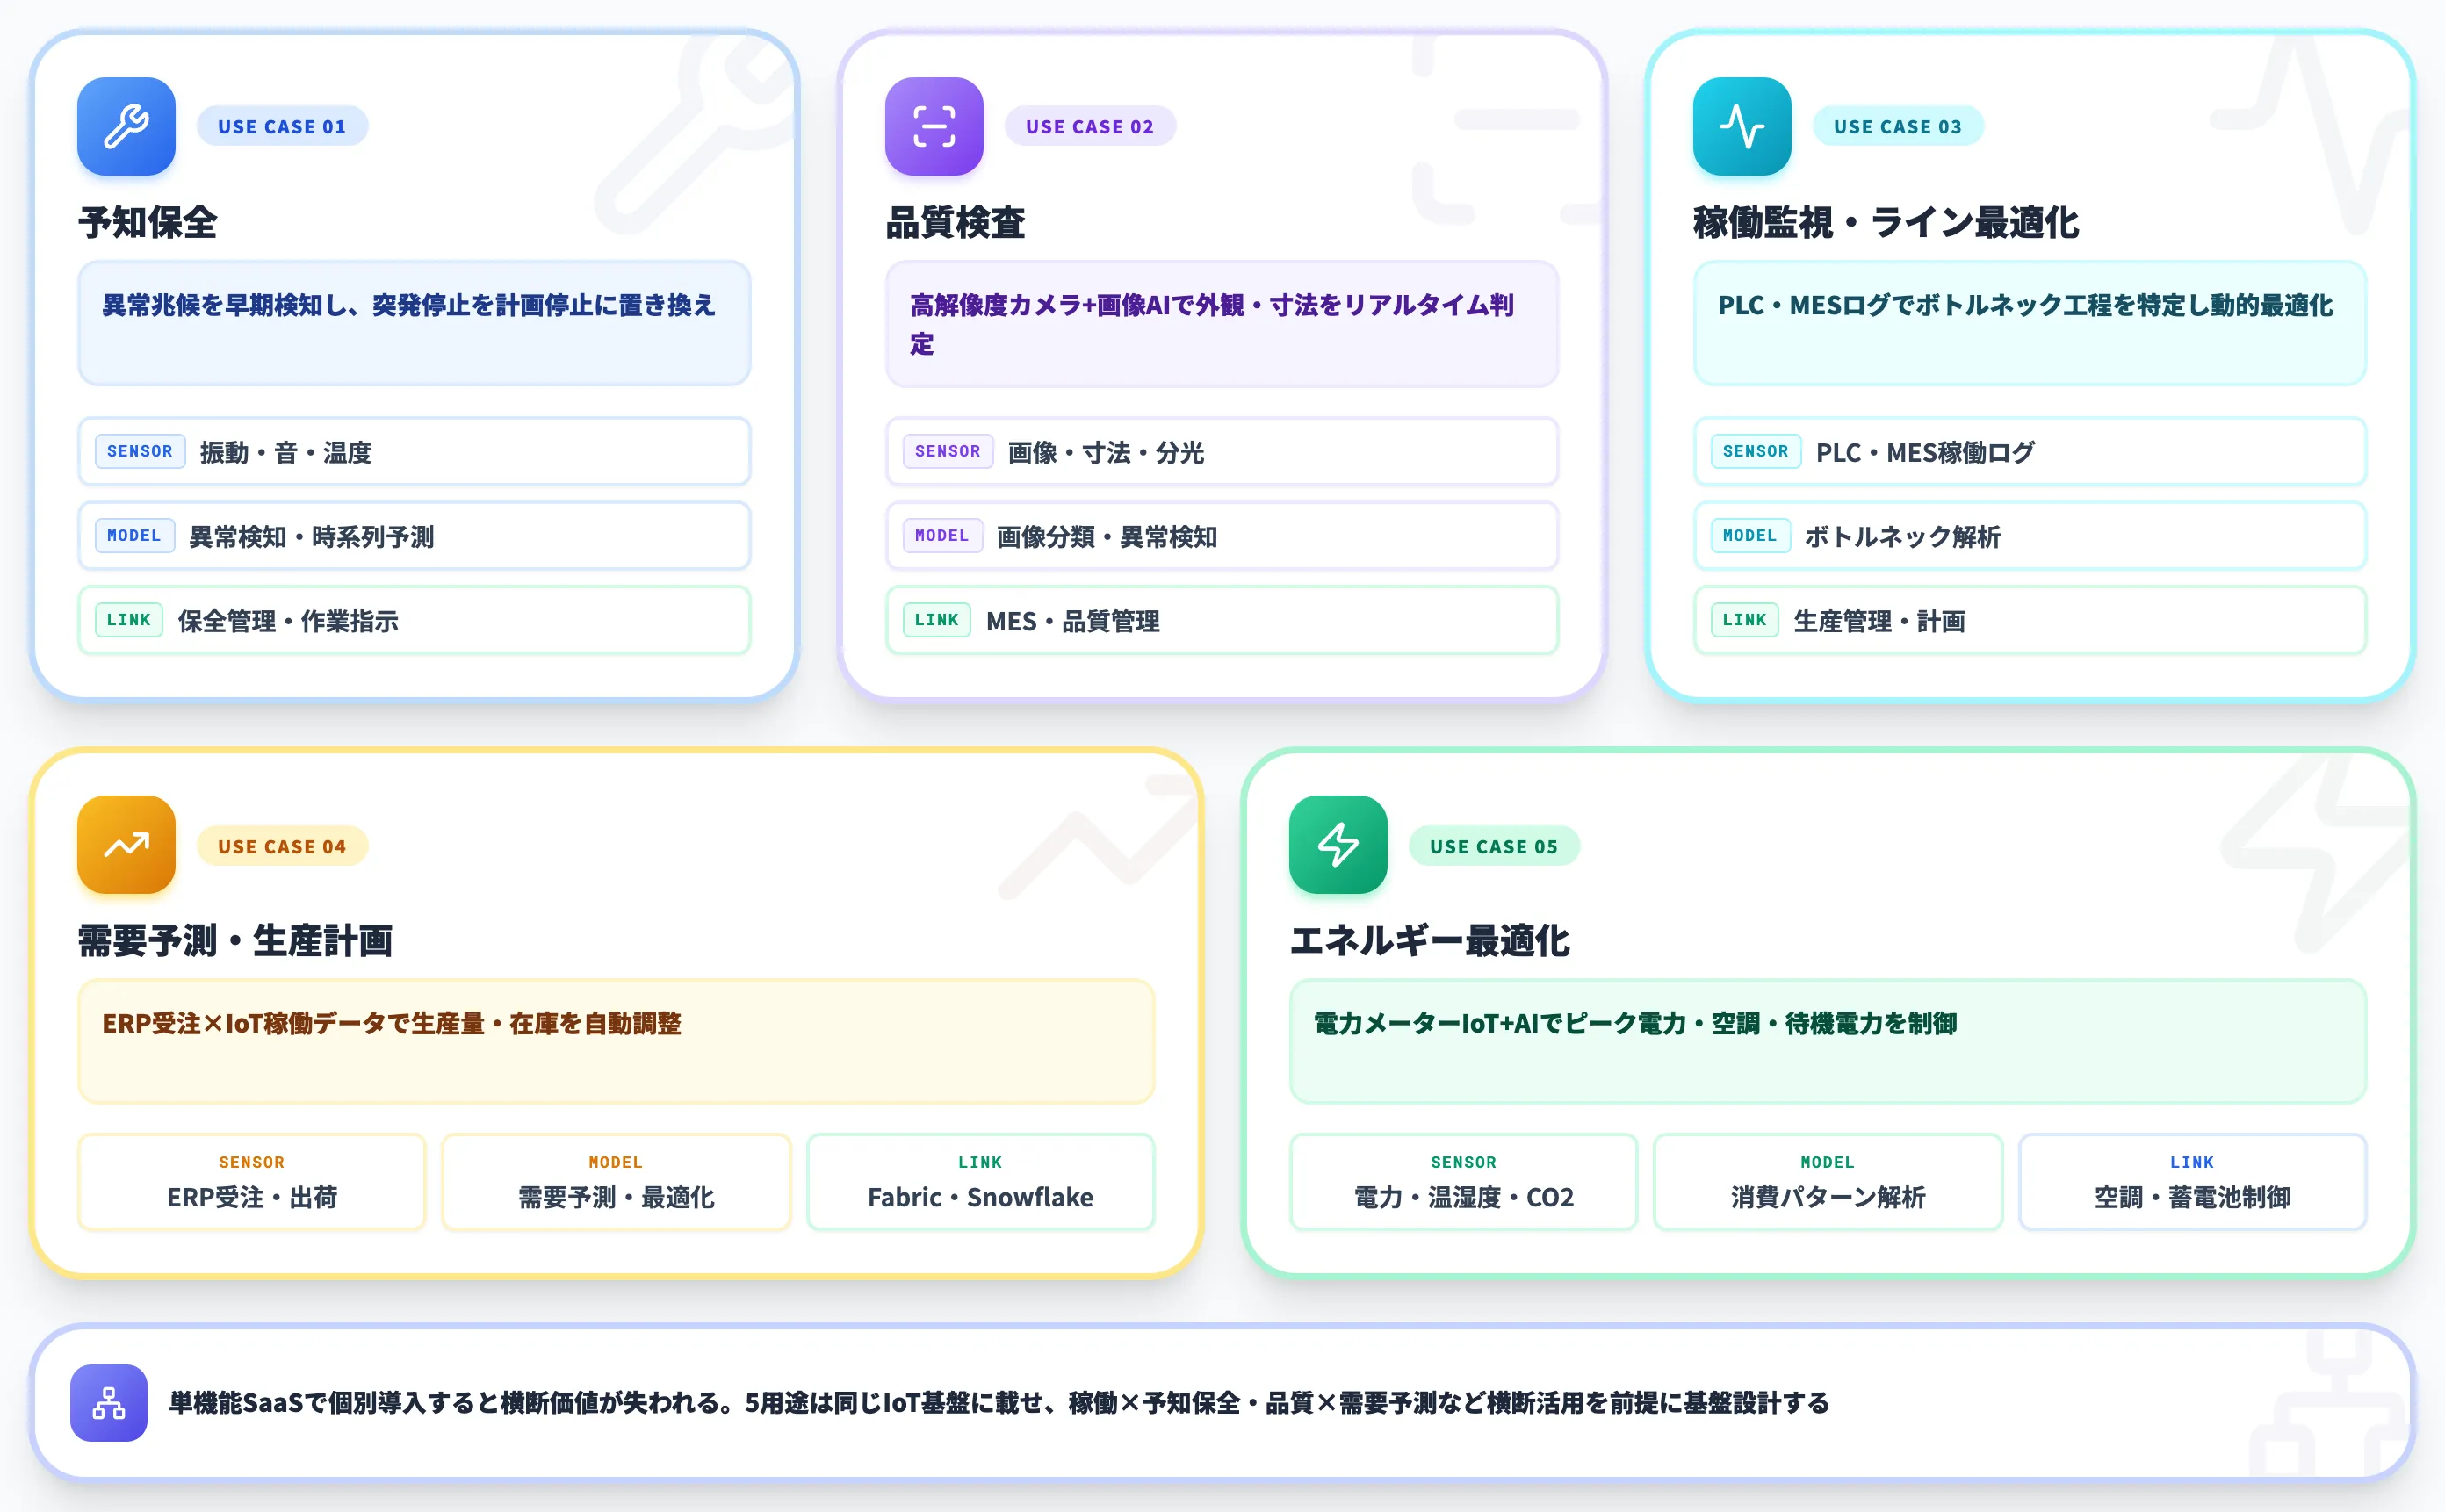2445x1512 pixels.
Task: Select the bottom banner text about 単機能SaaS
Action: pyautogui.click(x=998, y=1403)
